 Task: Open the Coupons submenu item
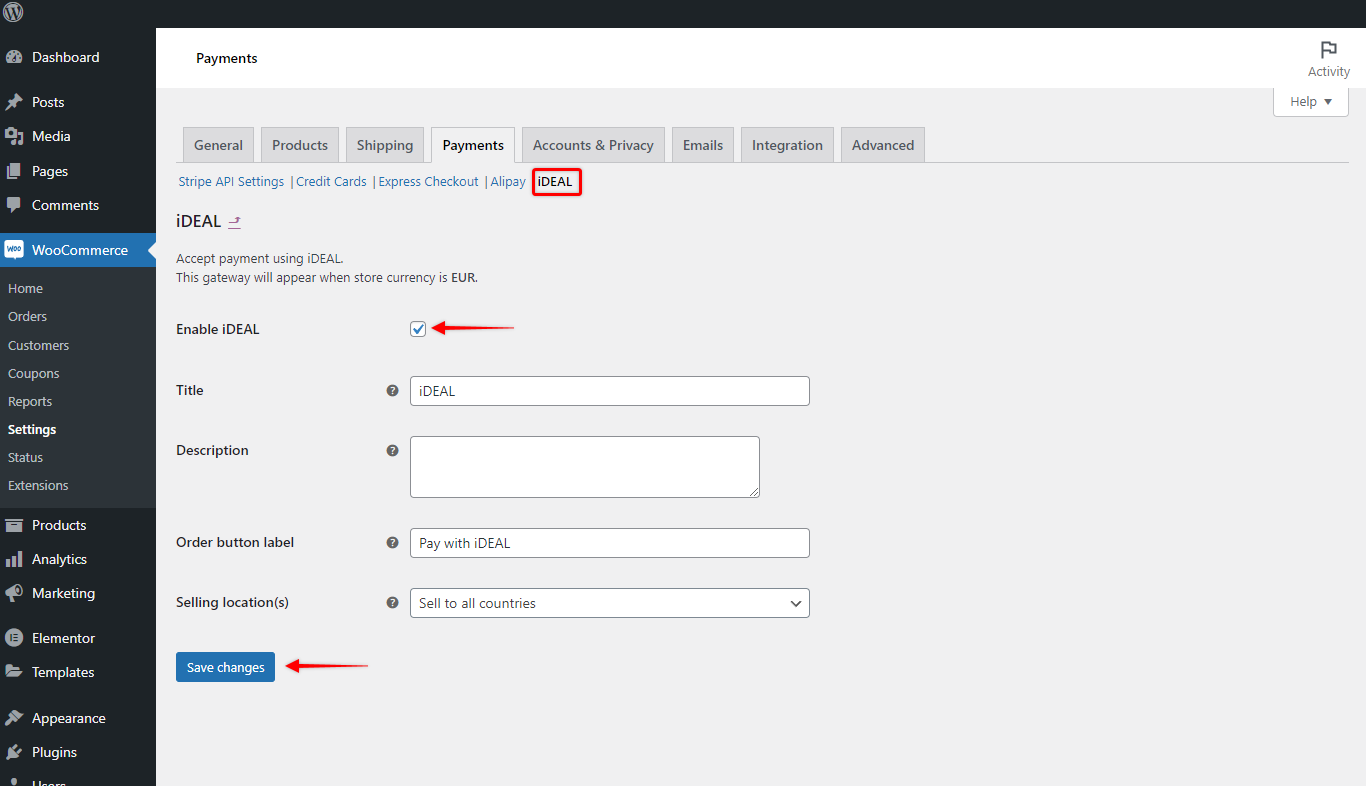tap(34, 373)
